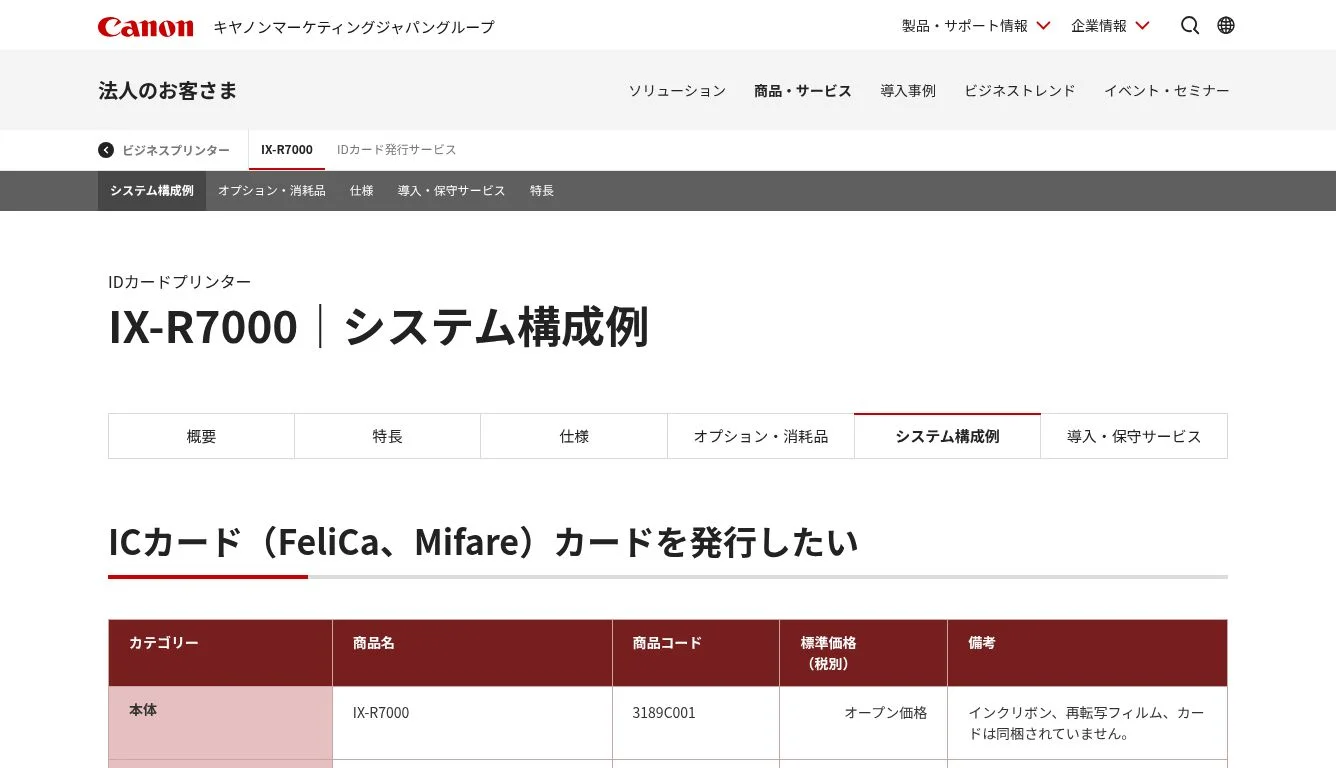
Task: Click オープン価格 price cell
Action: 864,723
